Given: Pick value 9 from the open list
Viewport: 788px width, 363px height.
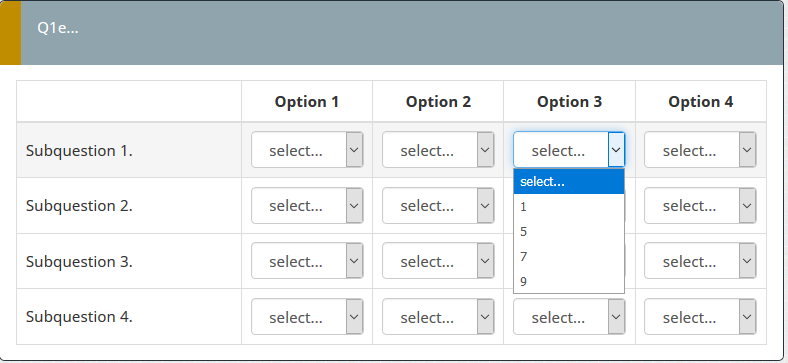Looking at the screenshot, I should (569, 282).
